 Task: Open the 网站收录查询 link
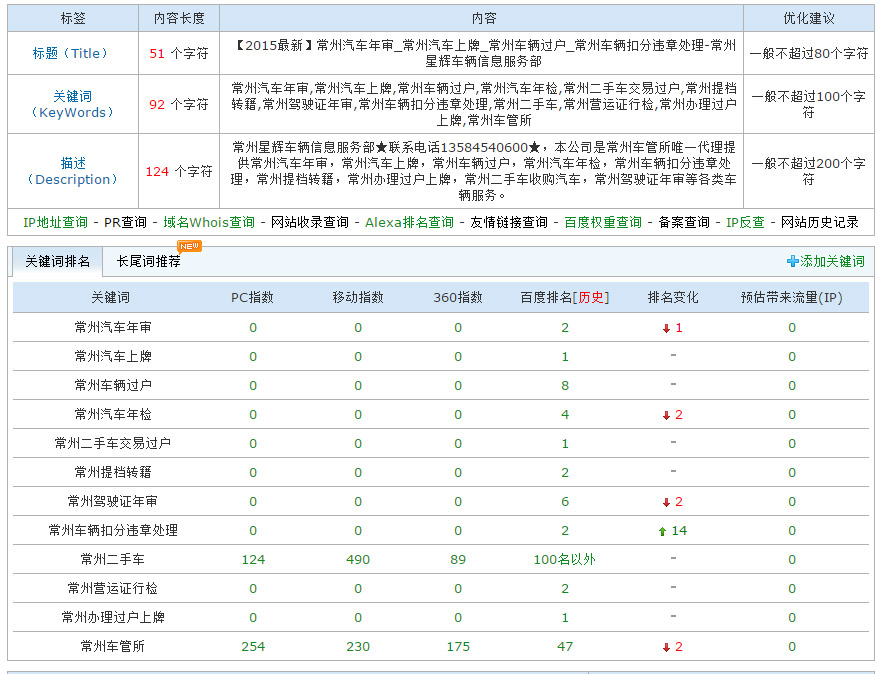pos(310,222)
